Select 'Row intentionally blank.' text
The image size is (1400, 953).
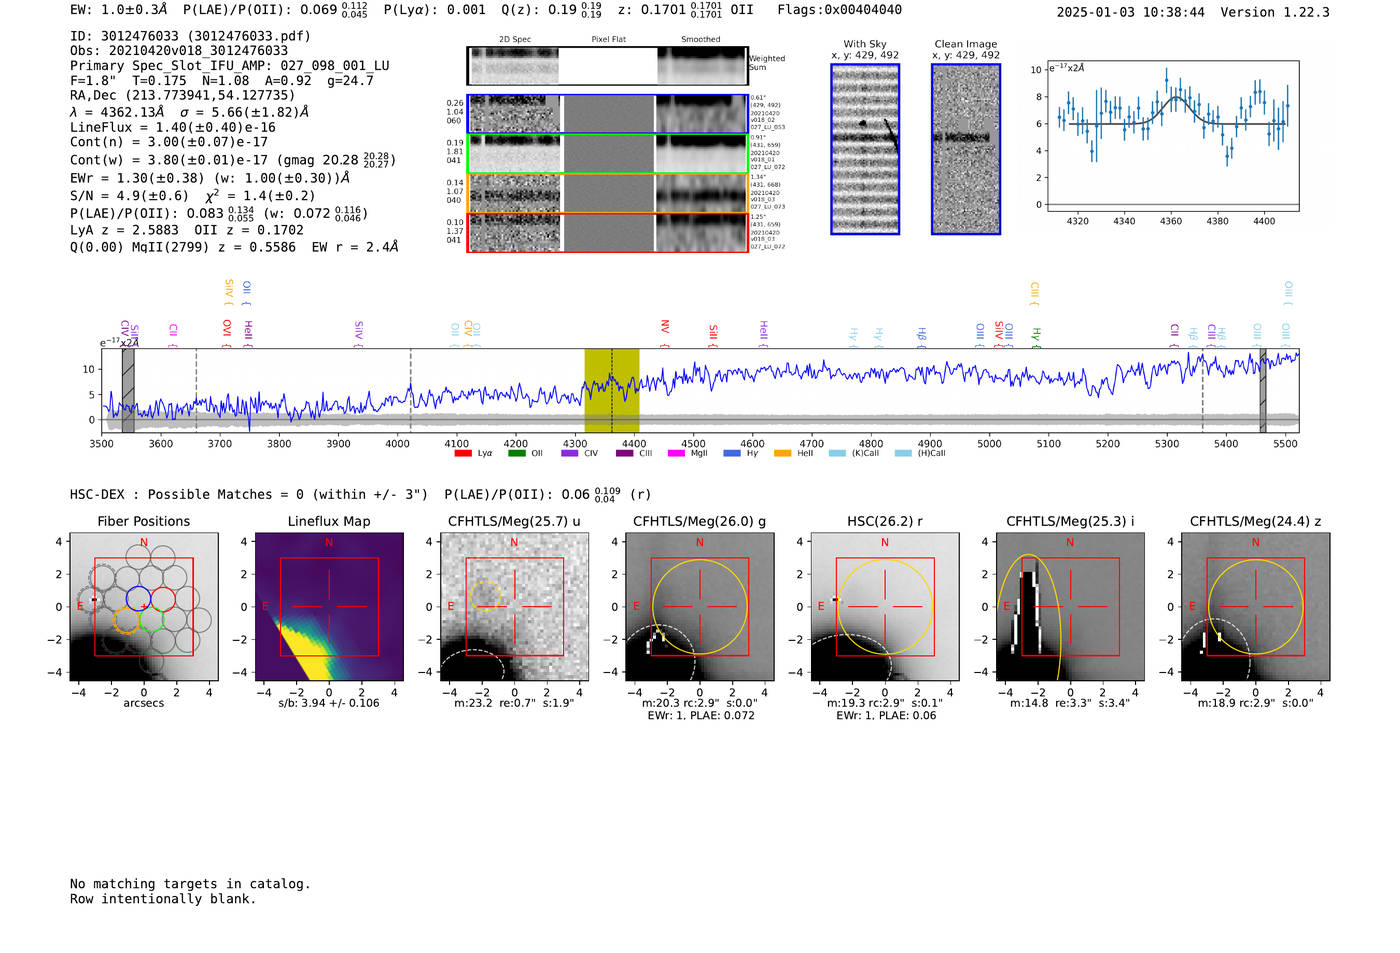163,899
